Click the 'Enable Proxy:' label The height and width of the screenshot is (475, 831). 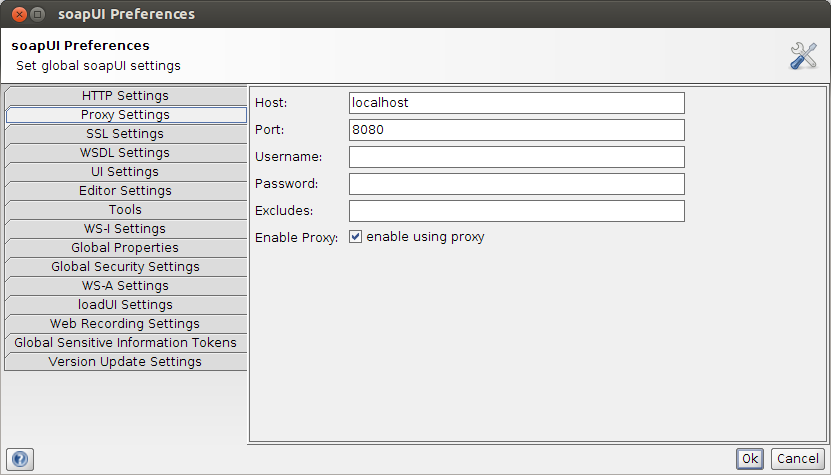(x=296, y=238)
